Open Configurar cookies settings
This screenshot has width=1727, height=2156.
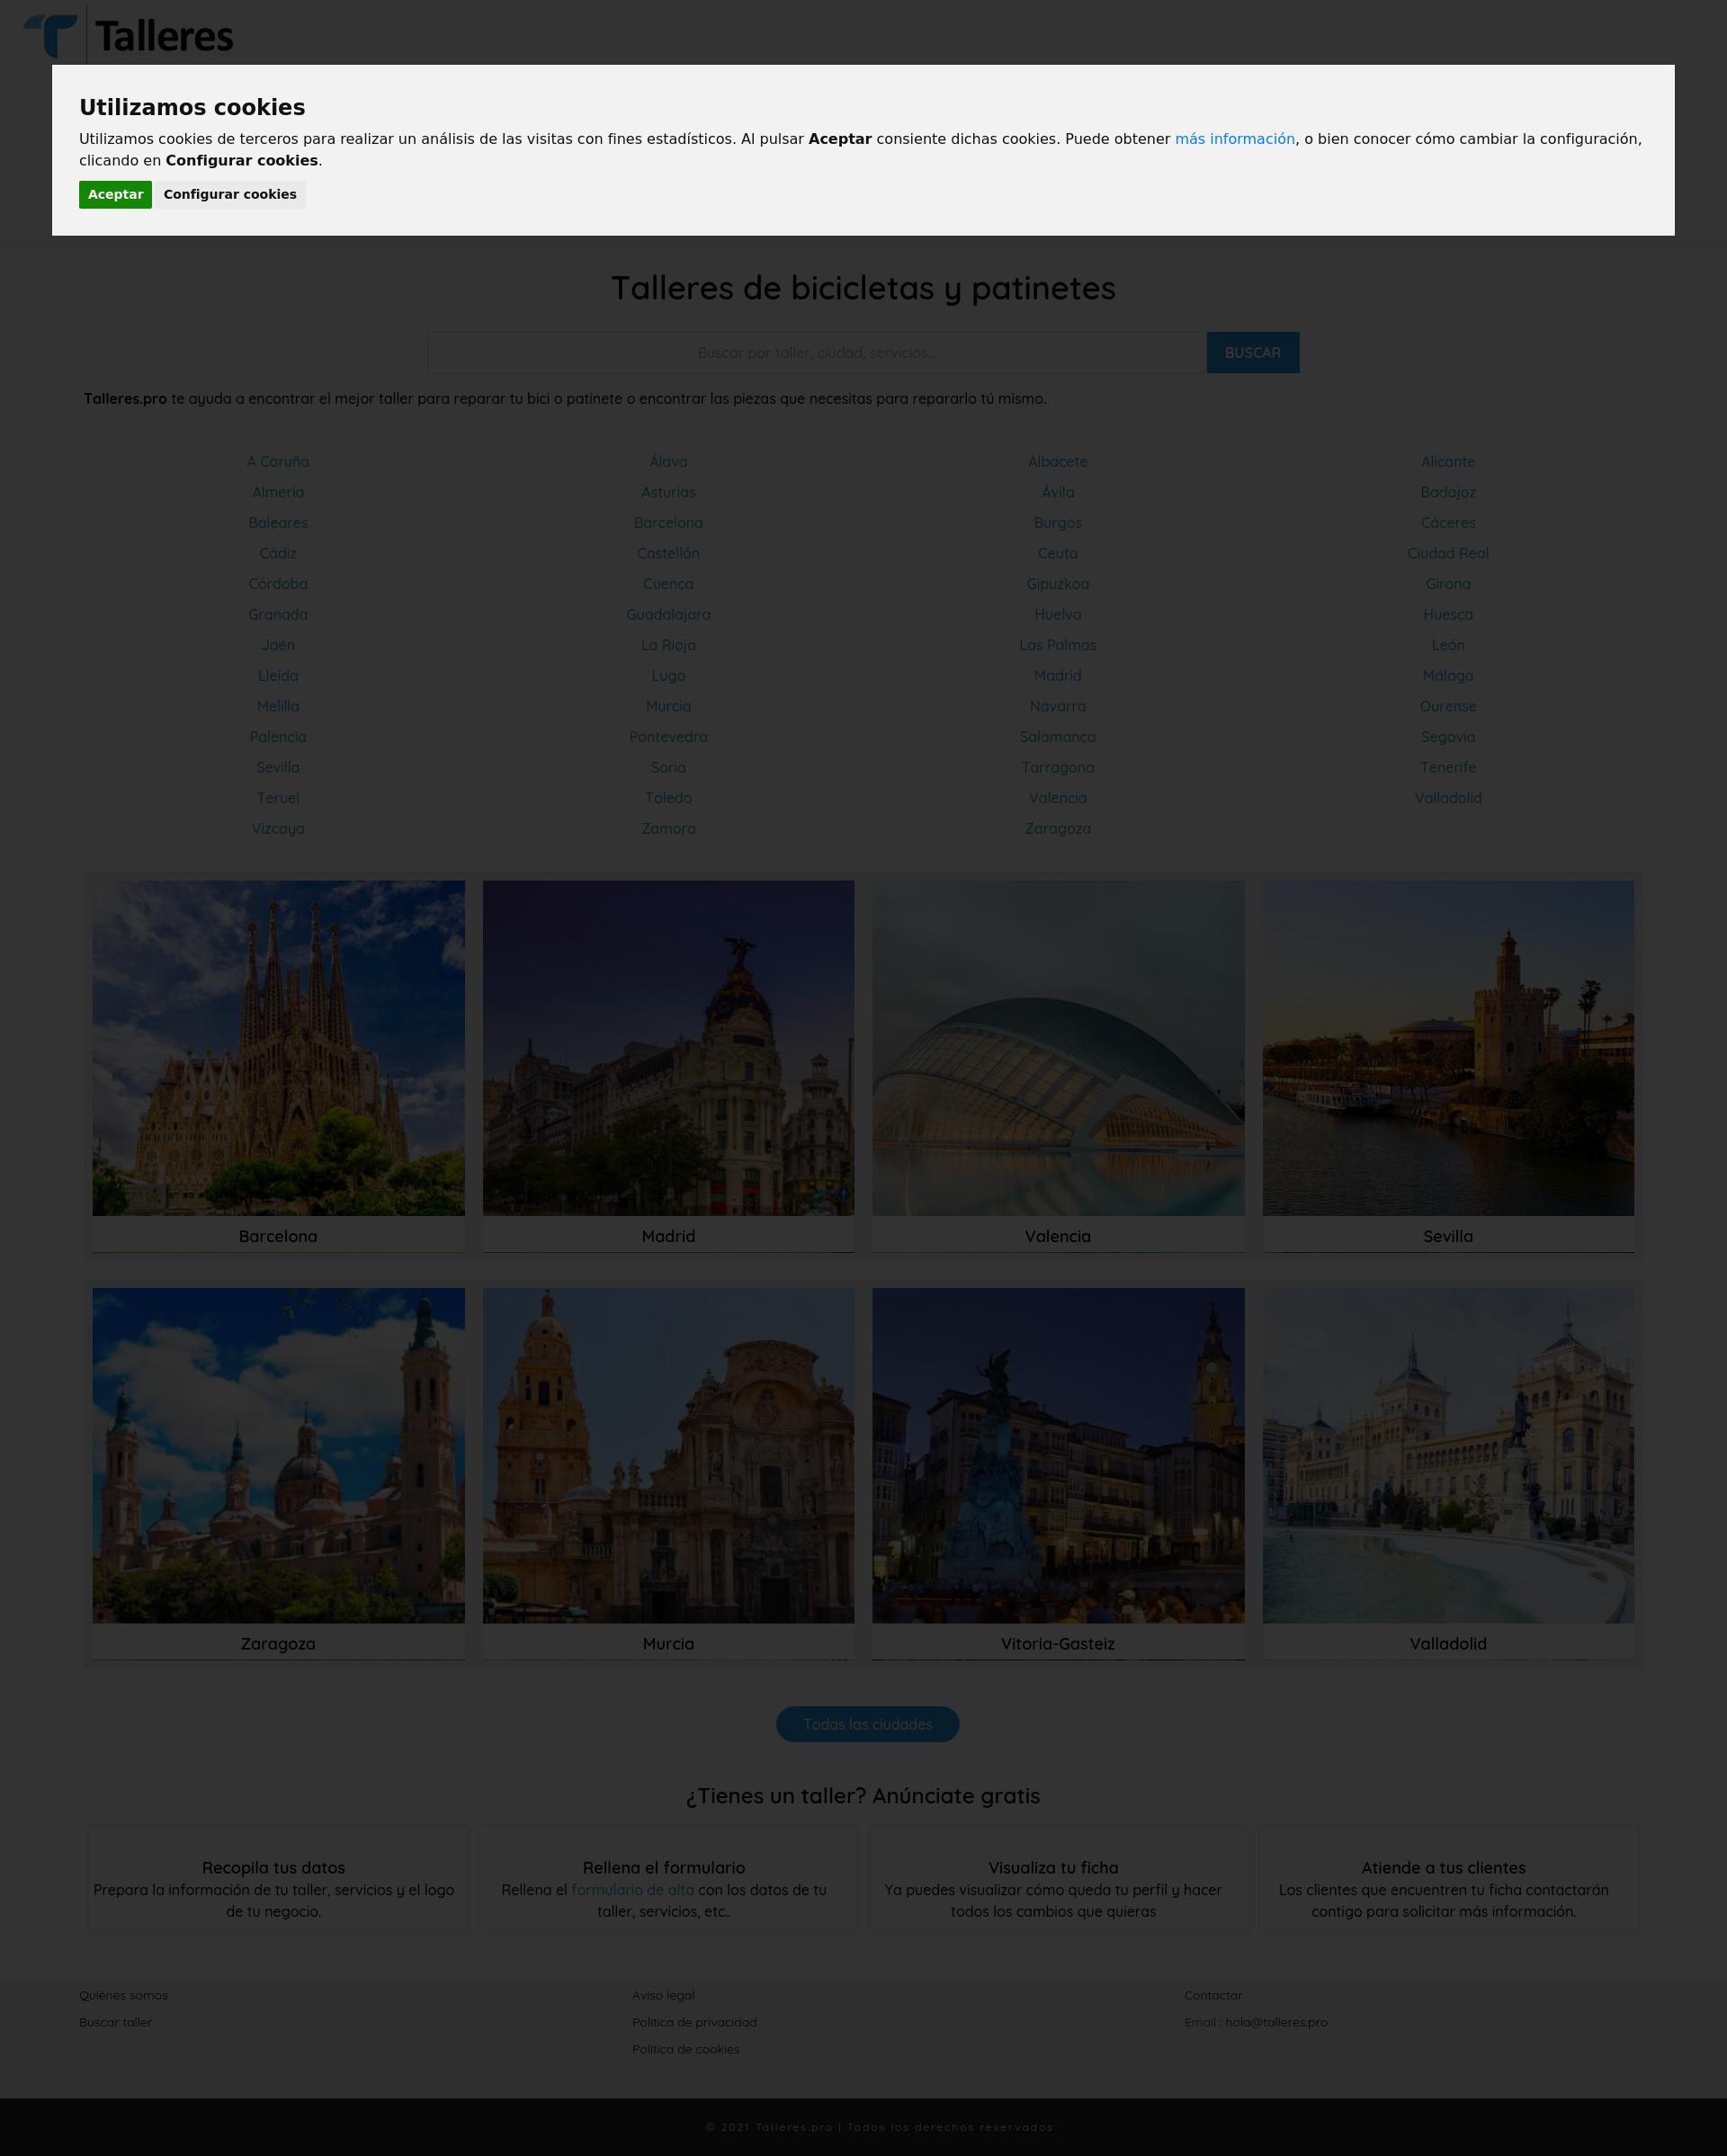coord(230,195)
